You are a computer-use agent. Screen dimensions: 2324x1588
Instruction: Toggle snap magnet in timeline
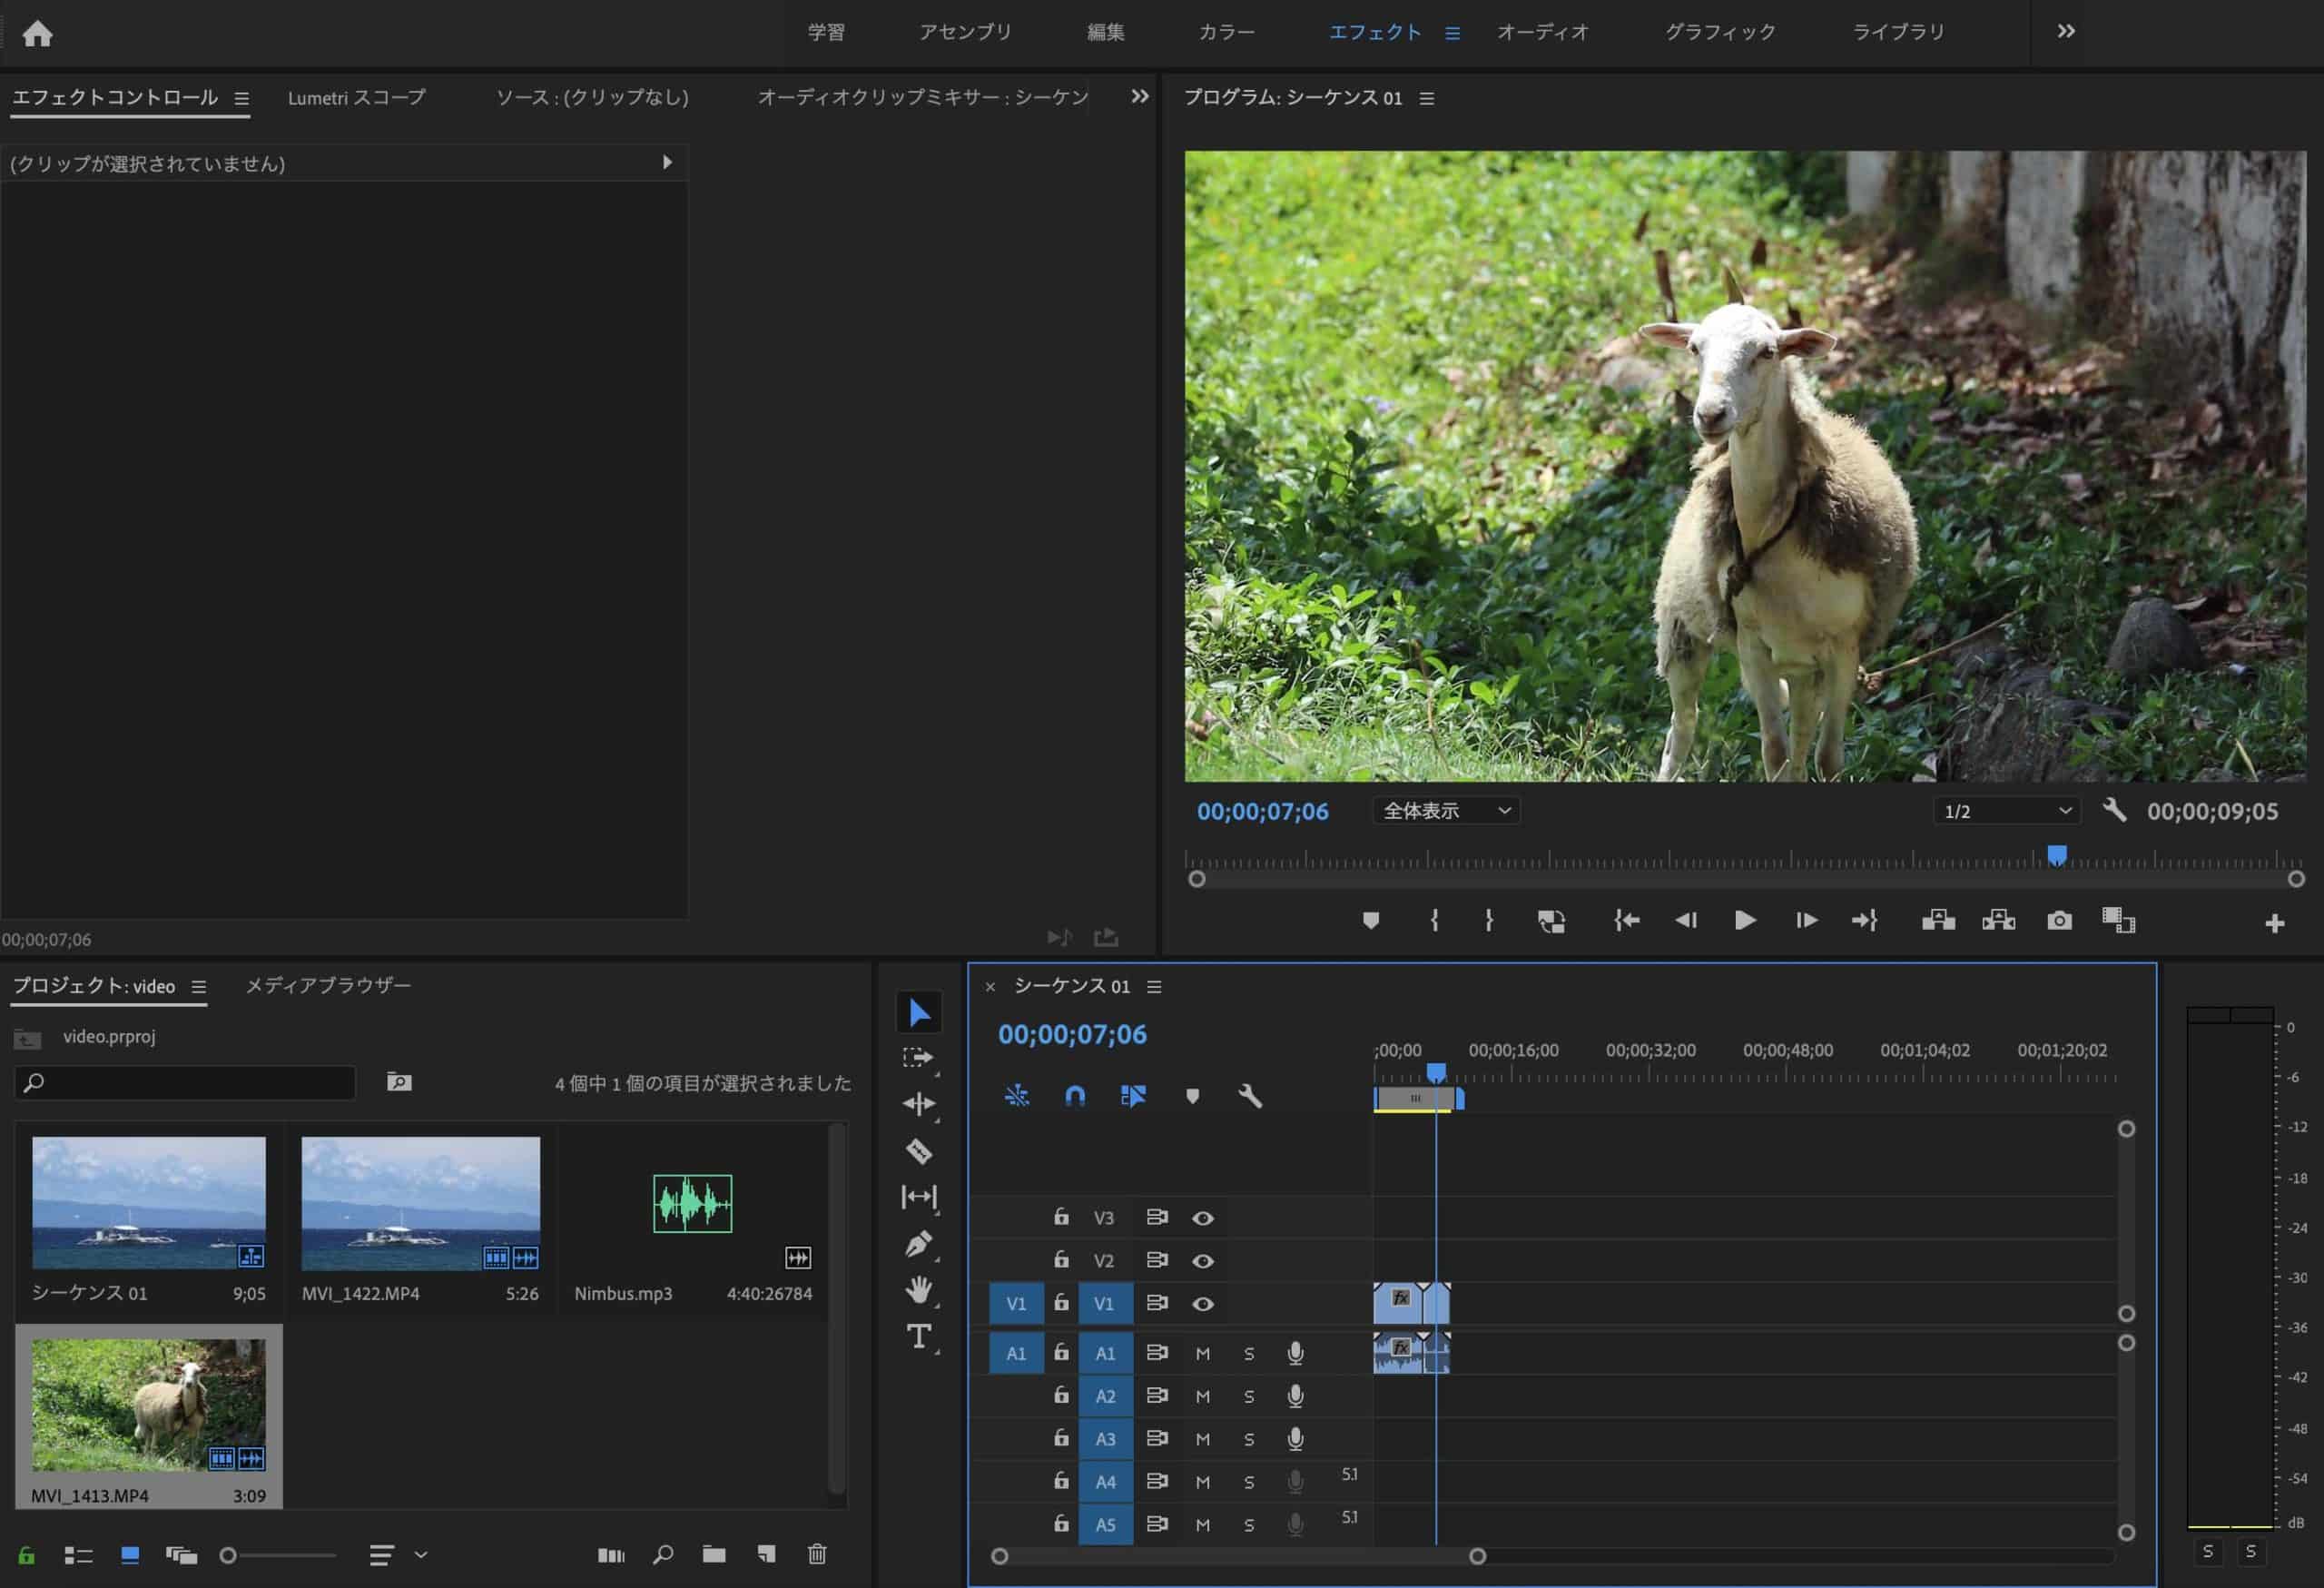(1075, 1096)
